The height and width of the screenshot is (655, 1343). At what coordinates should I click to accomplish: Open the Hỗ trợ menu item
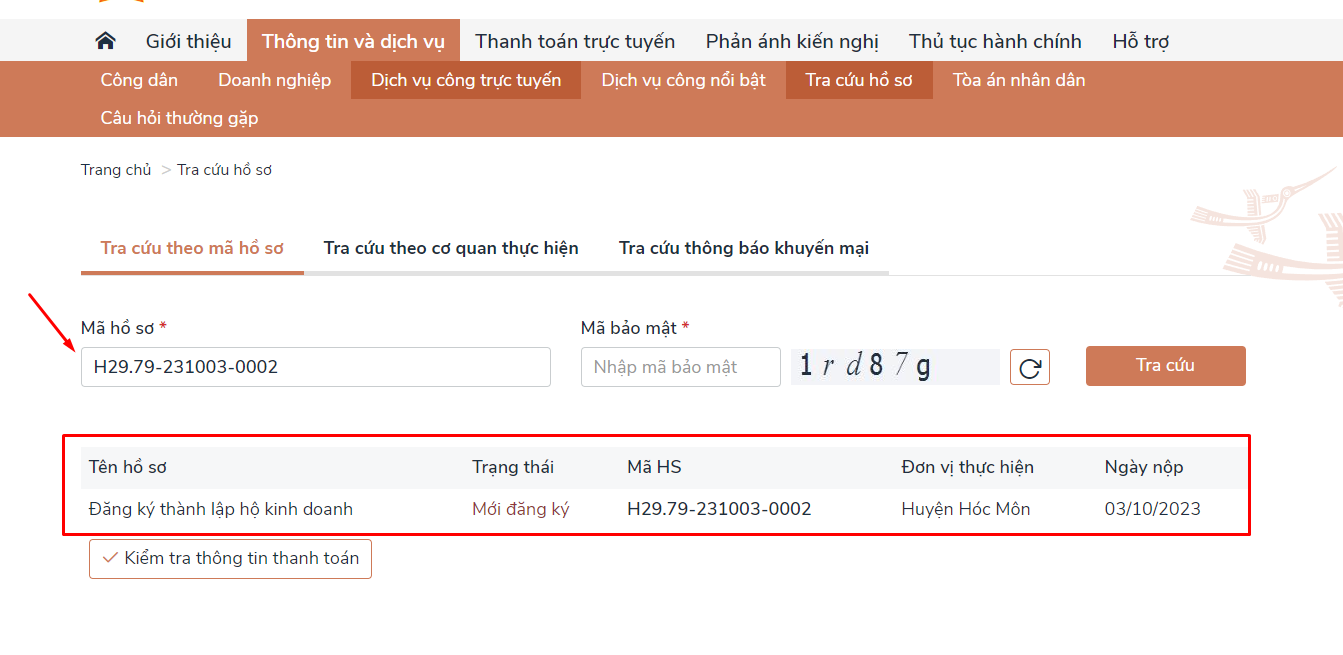click(x=1140, y=40)
